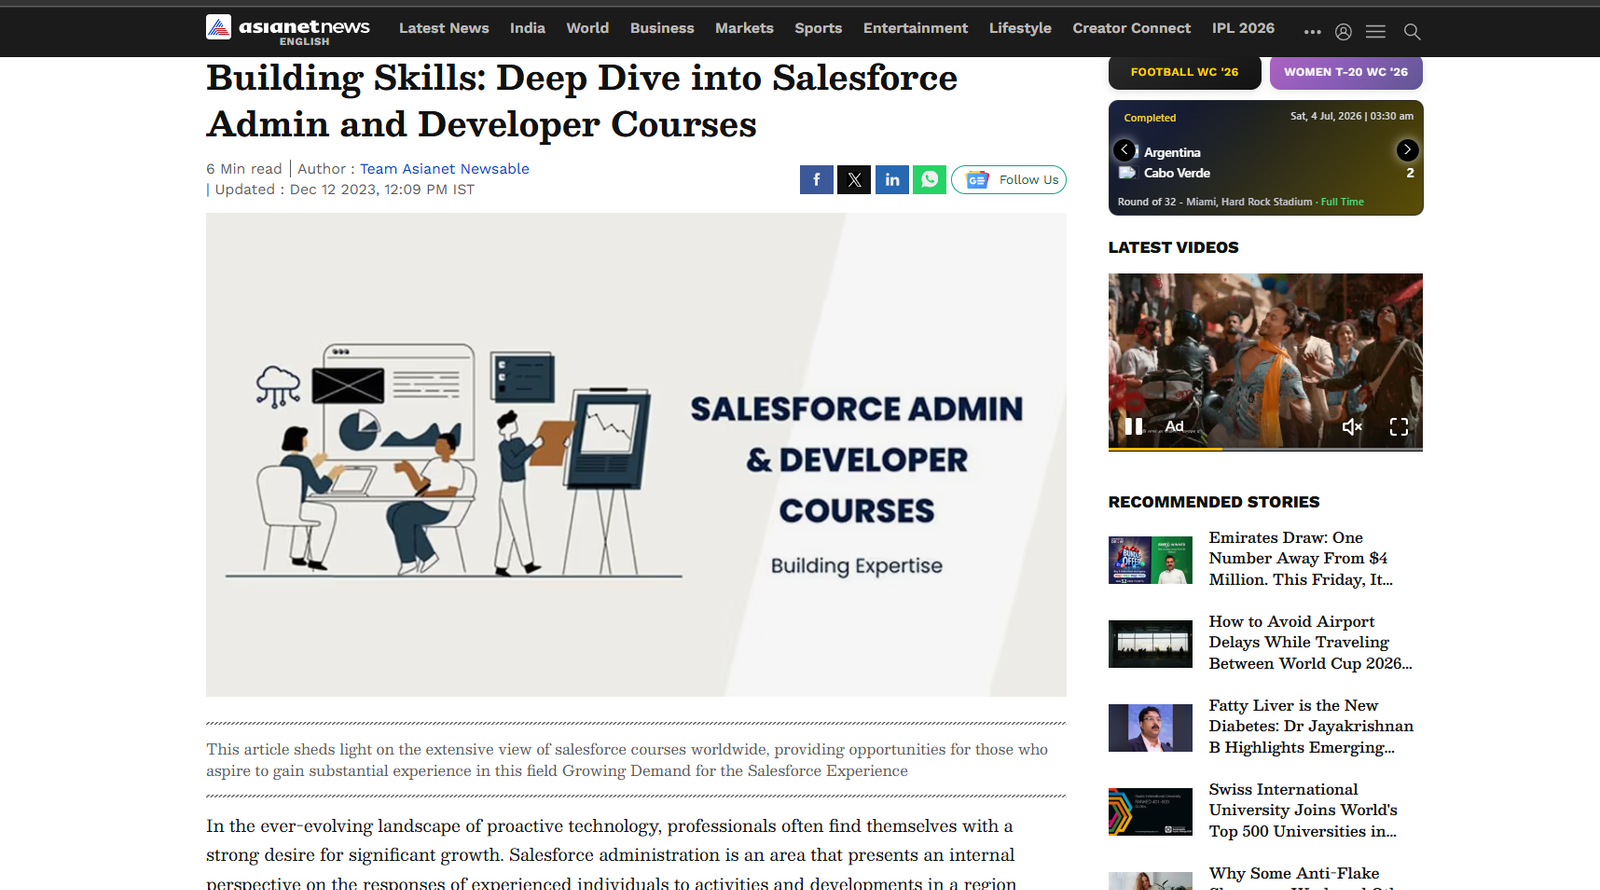Click the LATEST VIDEOS heading
The width and height of the screenshot is (1600, 890).
coord(1173,247)
